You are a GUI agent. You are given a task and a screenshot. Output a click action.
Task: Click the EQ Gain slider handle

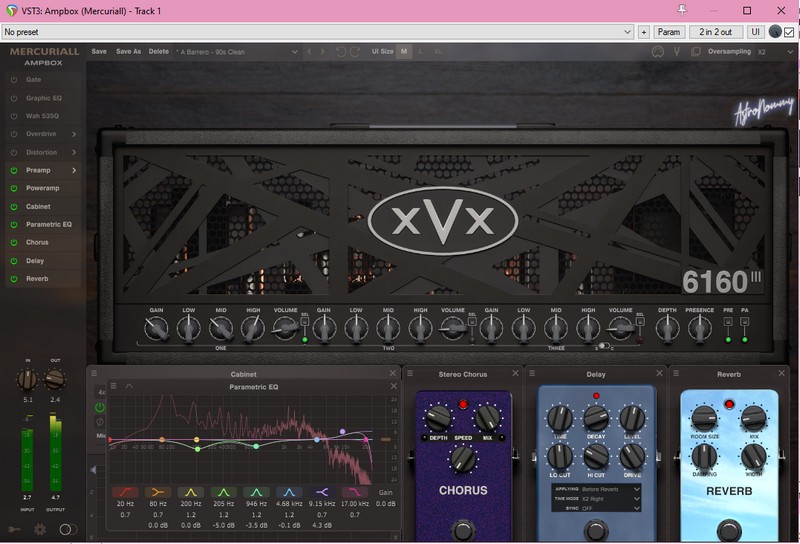tap(385, 438)
